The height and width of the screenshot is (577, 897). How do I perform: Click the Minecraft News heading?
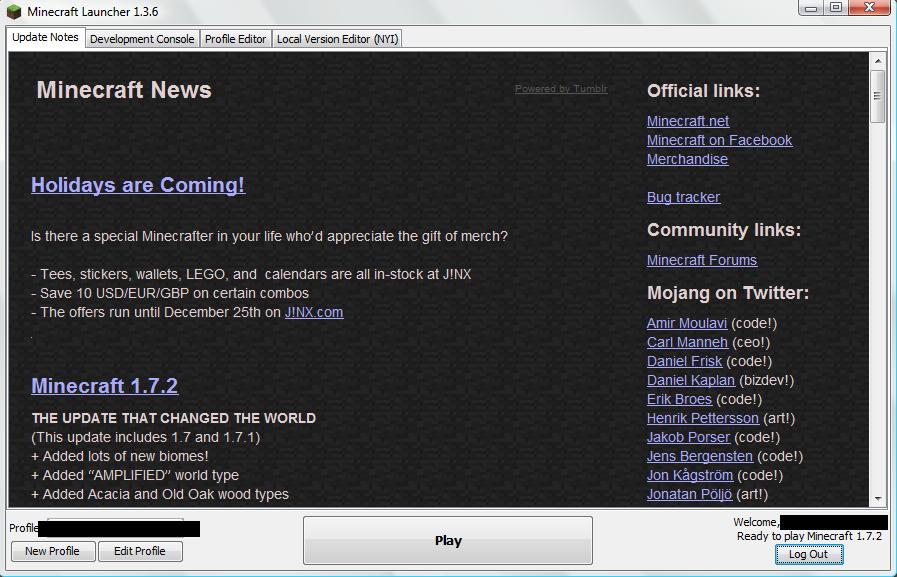coord(124,90)
